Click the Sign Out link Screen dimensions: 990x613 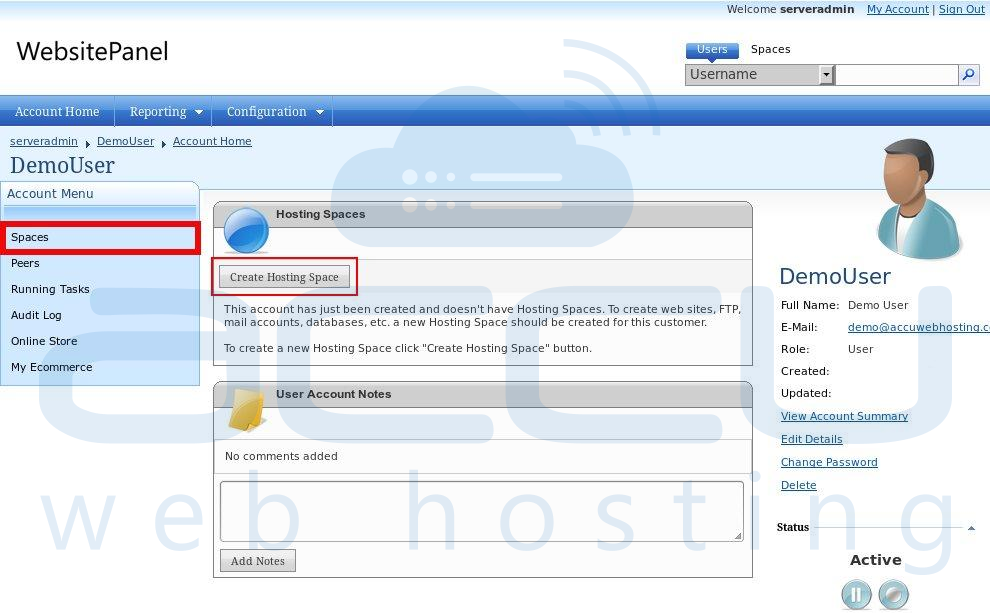click(962, 9)
